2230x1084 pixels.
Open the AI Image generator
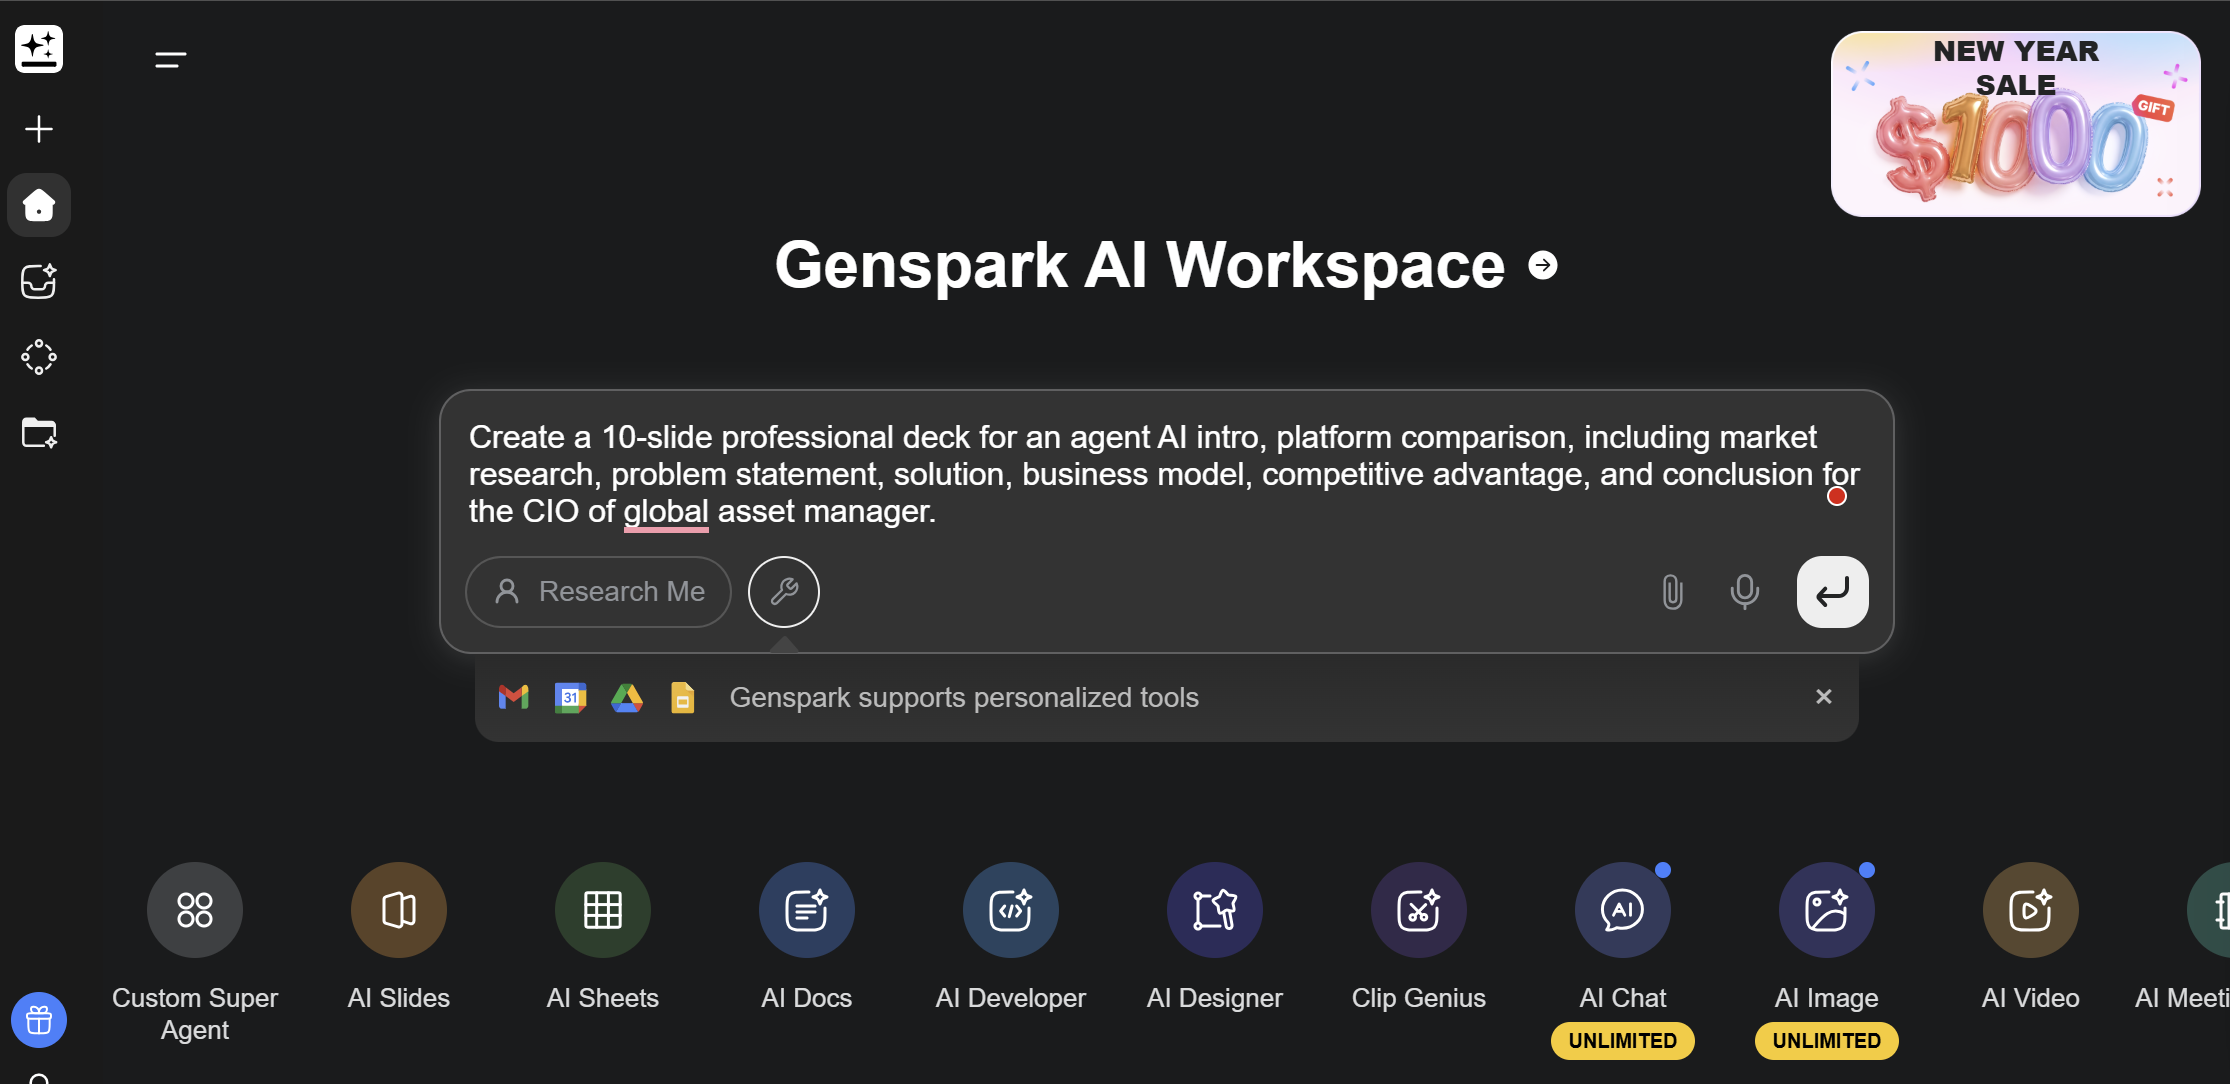1826,910
